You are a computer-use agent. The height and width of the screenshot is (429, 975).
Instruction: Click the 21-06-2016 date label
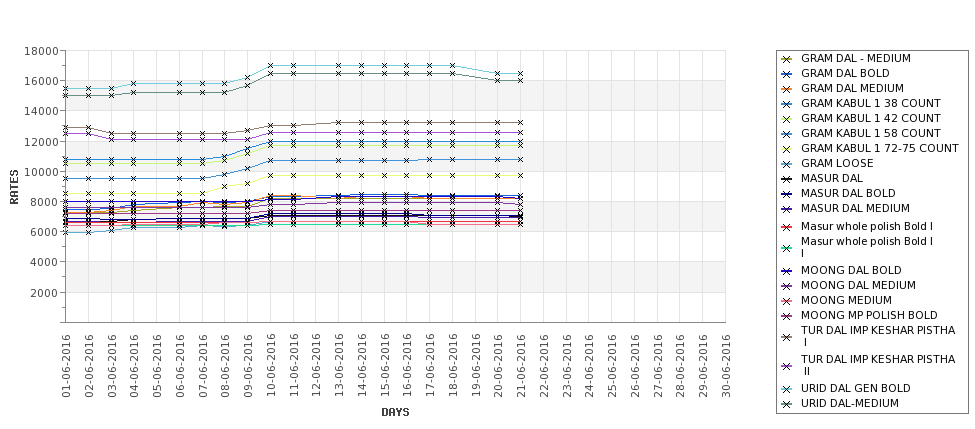point(521,366)
